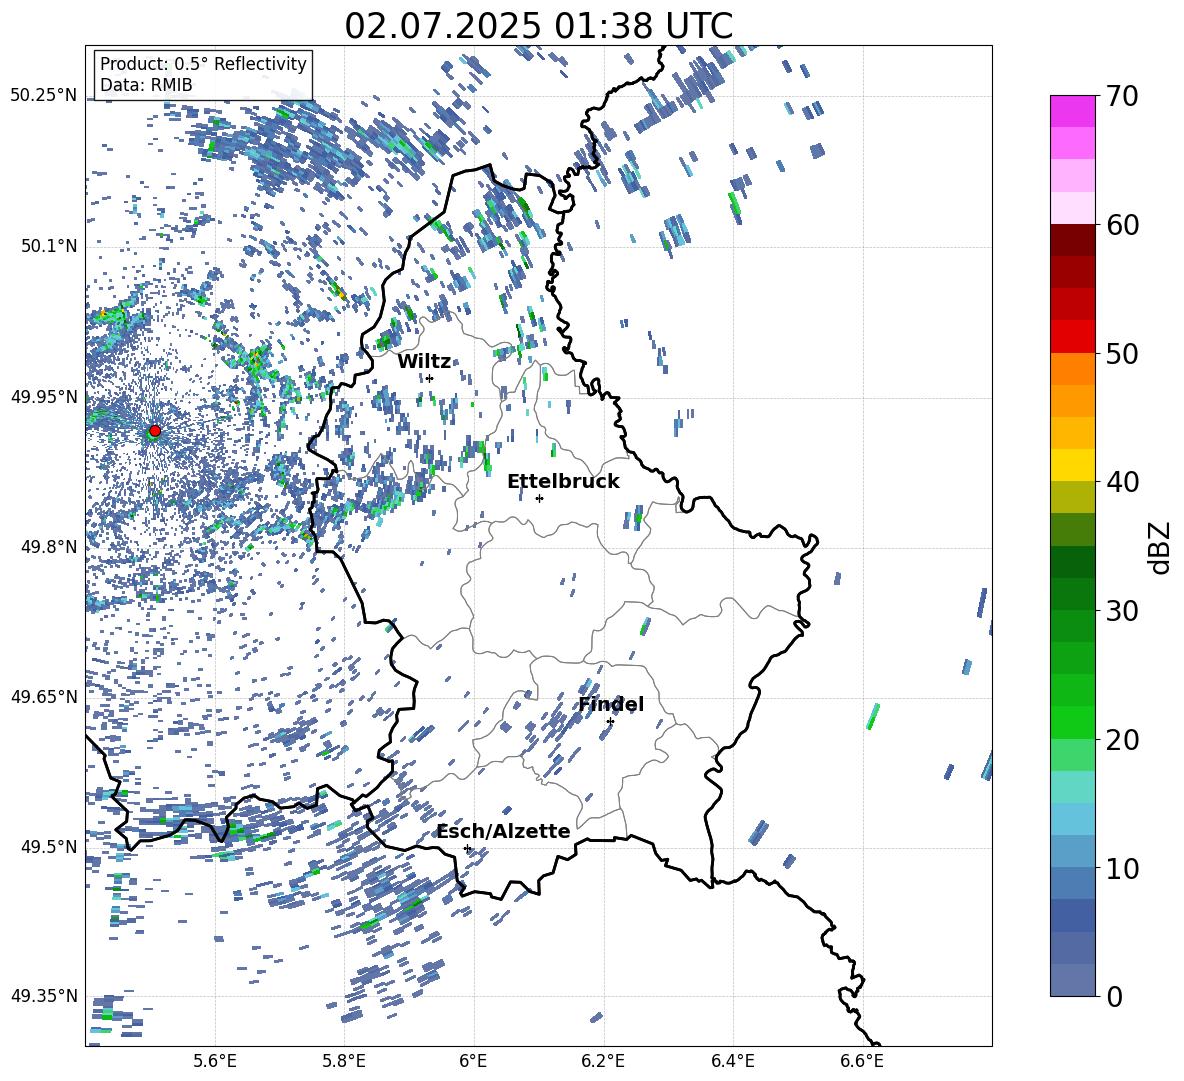Select the Esch/Alzette city label
Viewport: 1184px width, 1081px height.
click(x=504, y=832)
